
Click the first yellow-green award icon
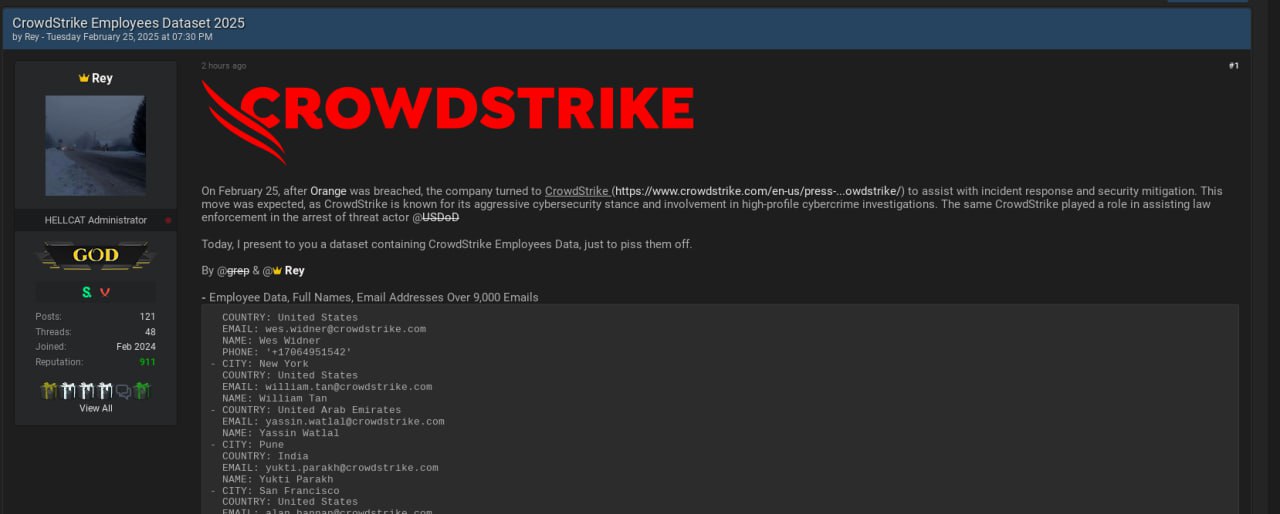click(48, 391)
